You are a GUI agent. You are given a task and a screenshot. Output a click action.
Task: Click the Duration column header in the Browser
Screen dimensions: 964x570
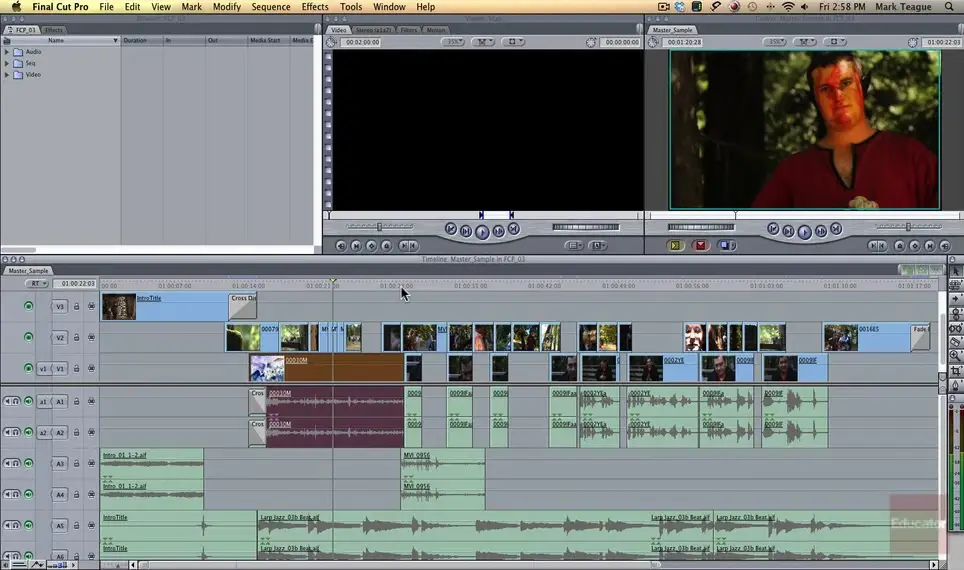(141, 40)
